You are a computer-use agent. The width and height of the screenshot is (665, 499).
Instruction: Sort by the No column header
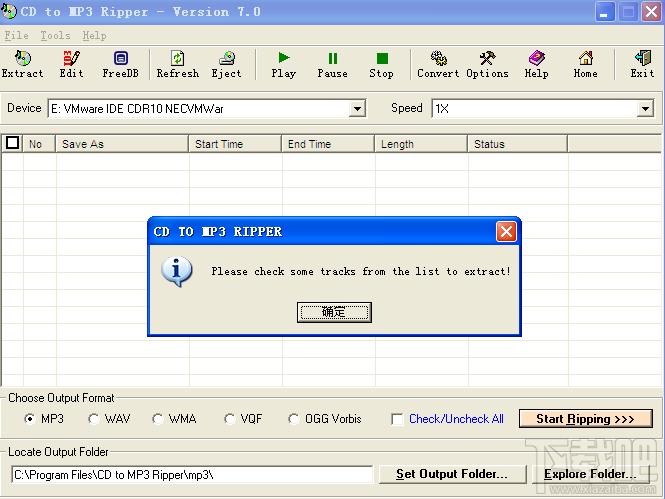(39, 144)
